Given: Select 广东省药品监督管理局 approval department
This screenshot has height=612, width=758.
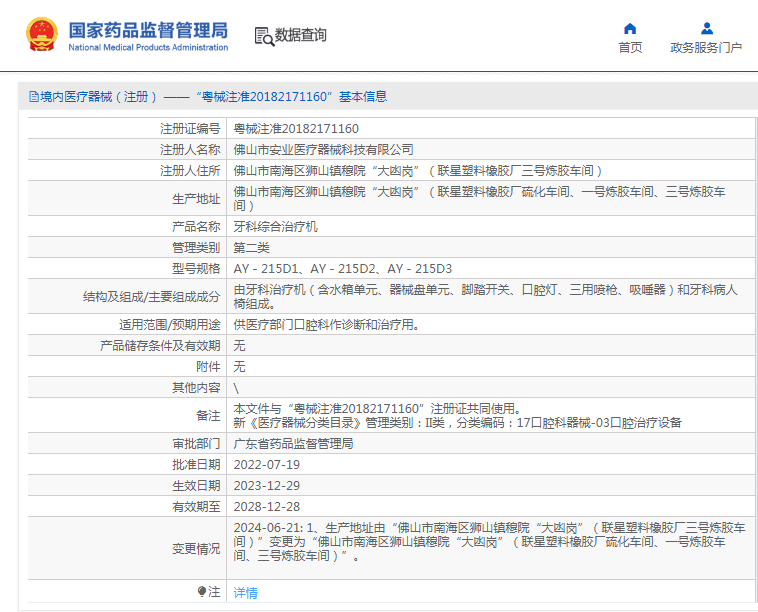Looking at the screenshot, I should coord(293,443).
